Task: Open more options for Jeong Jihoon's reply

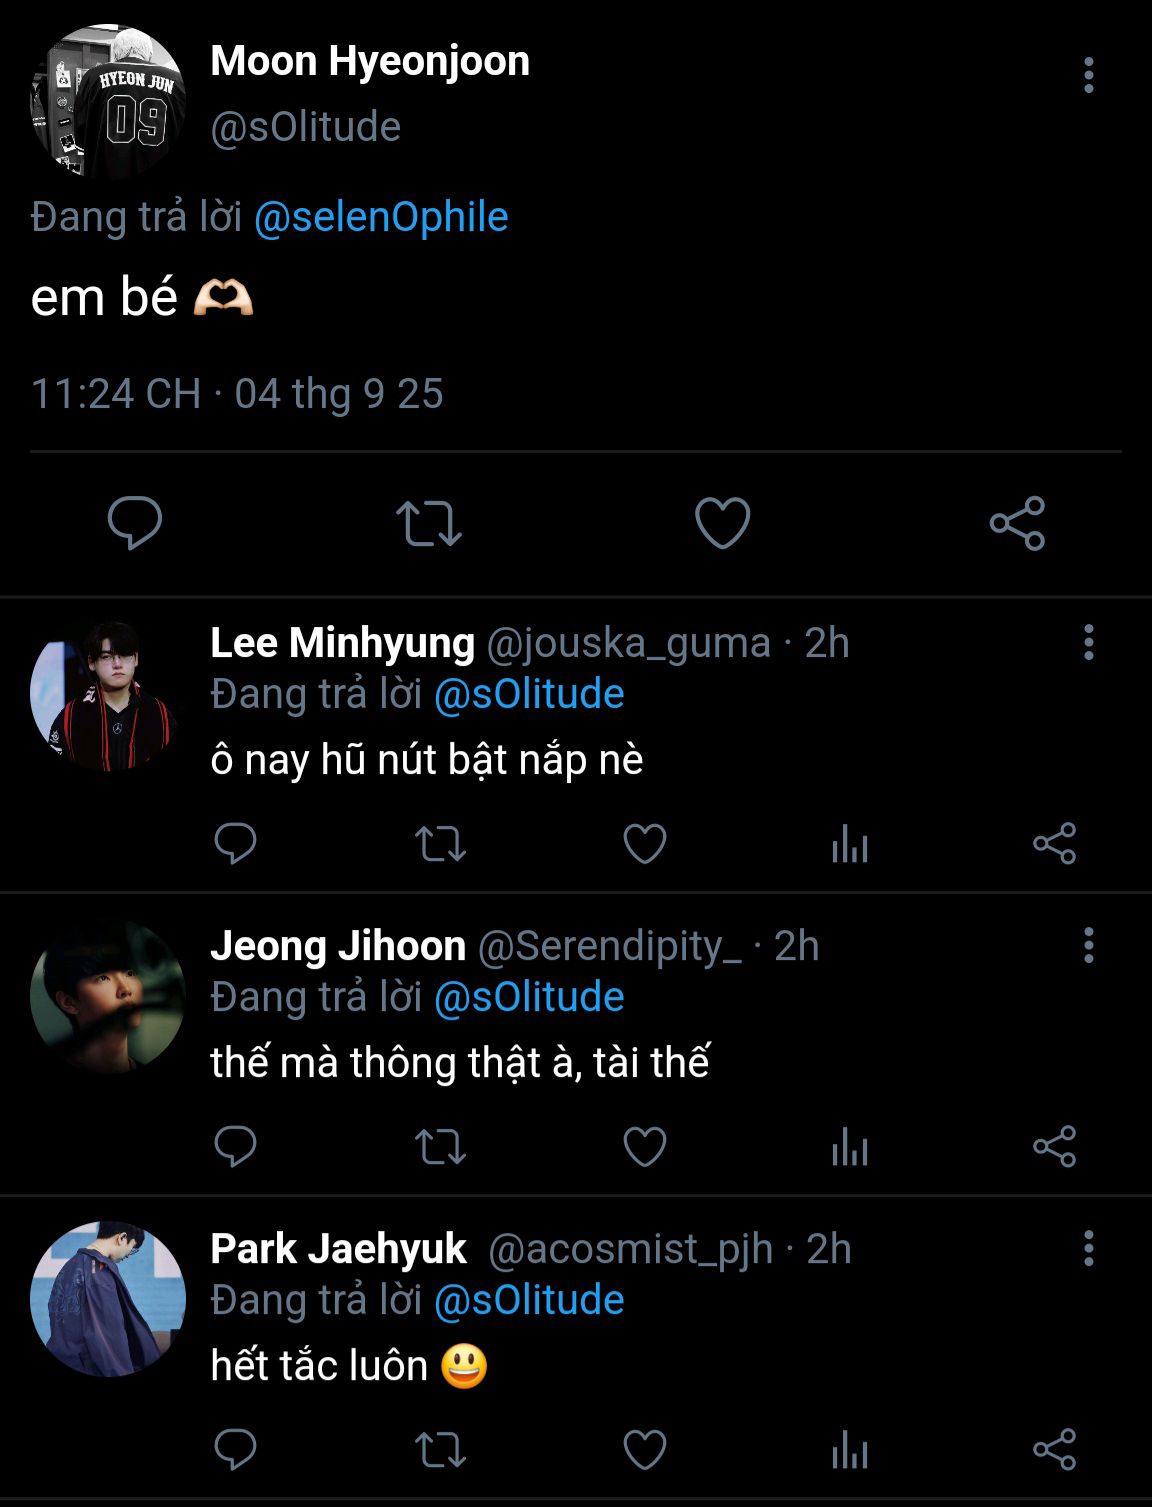Action: [1088, 945]
